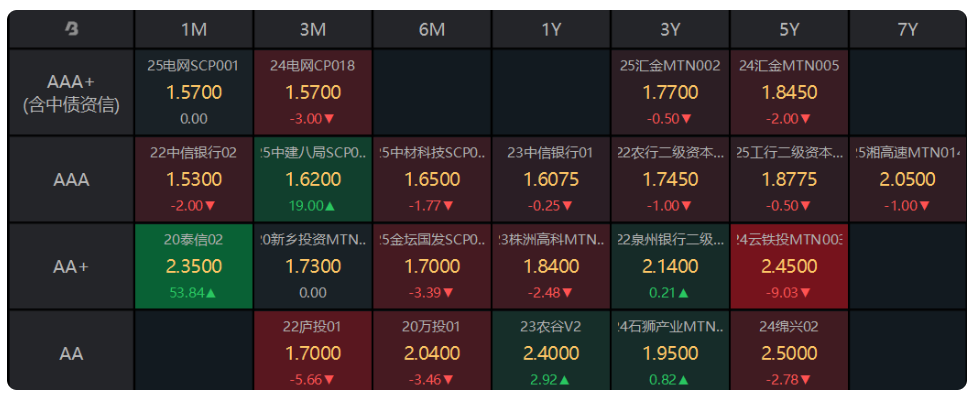
Task: Open the 24汇金MTN005 bond cell
Action: tap(790, 93)
